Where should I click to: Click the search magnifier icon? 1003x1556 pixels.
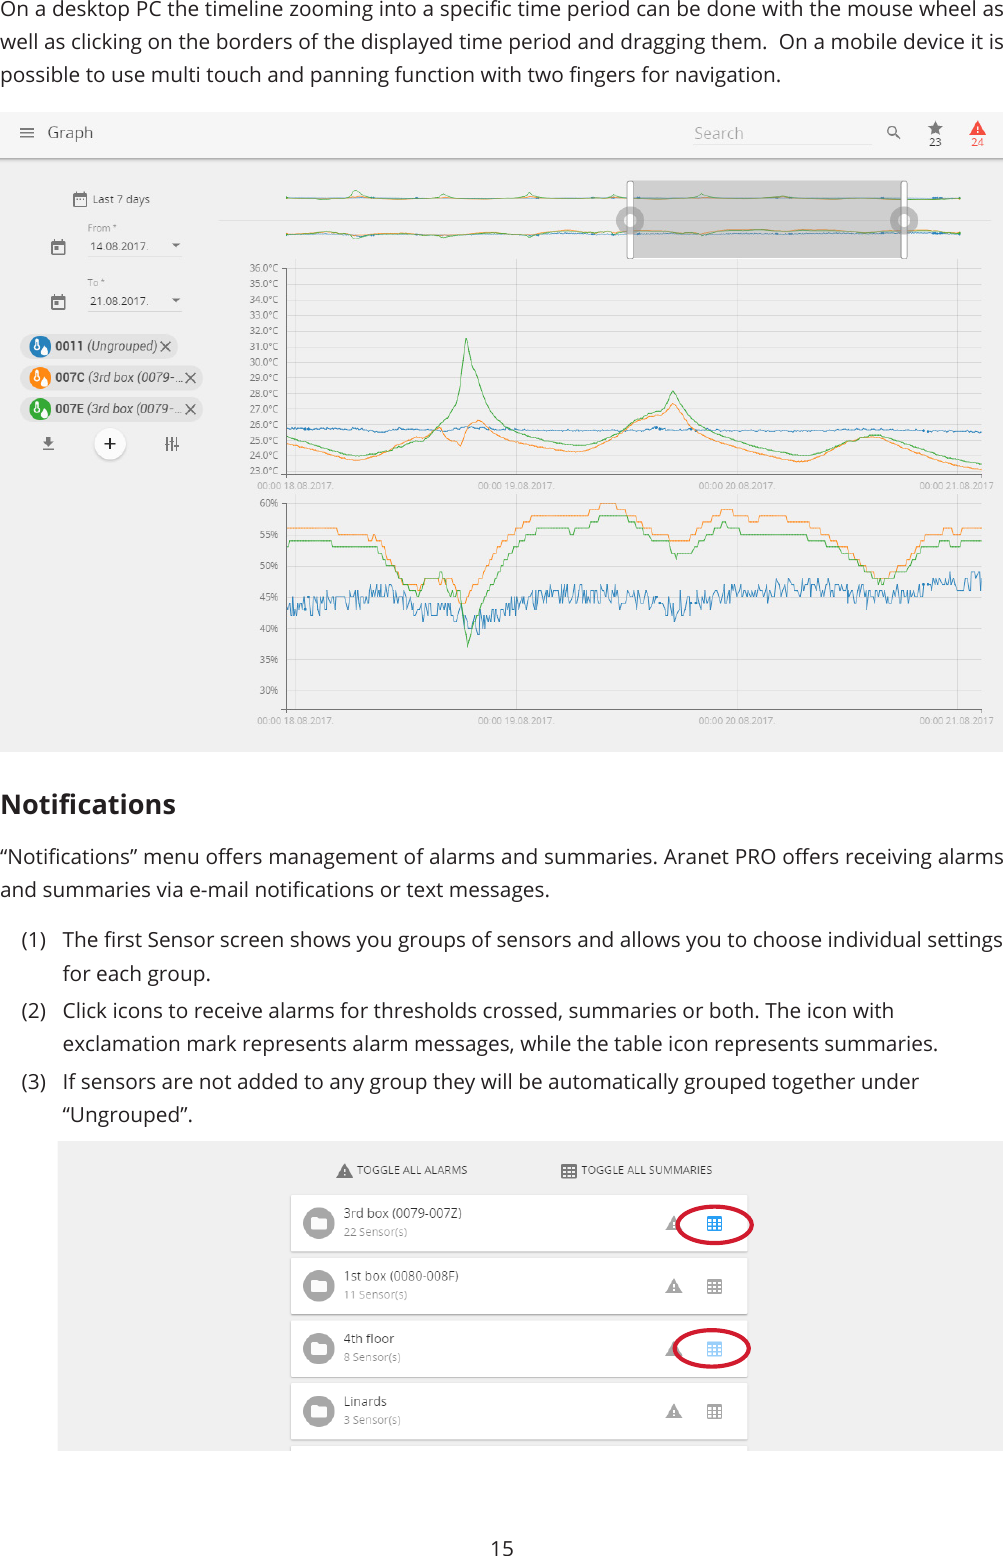pos(893,132)
